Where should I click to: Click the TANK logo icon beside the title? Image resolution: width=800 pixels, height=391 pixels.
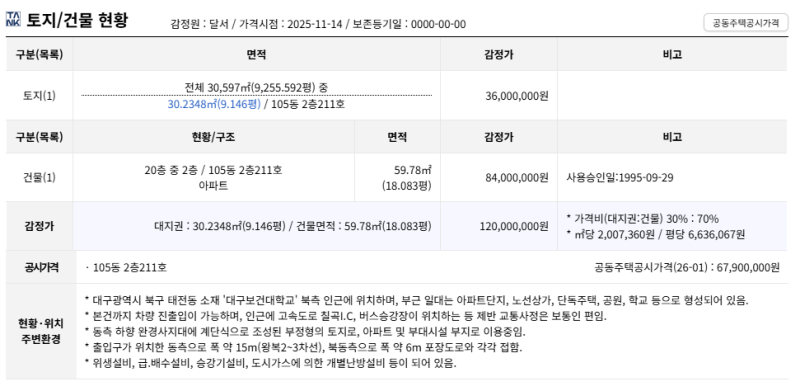(x=13, y=19)
